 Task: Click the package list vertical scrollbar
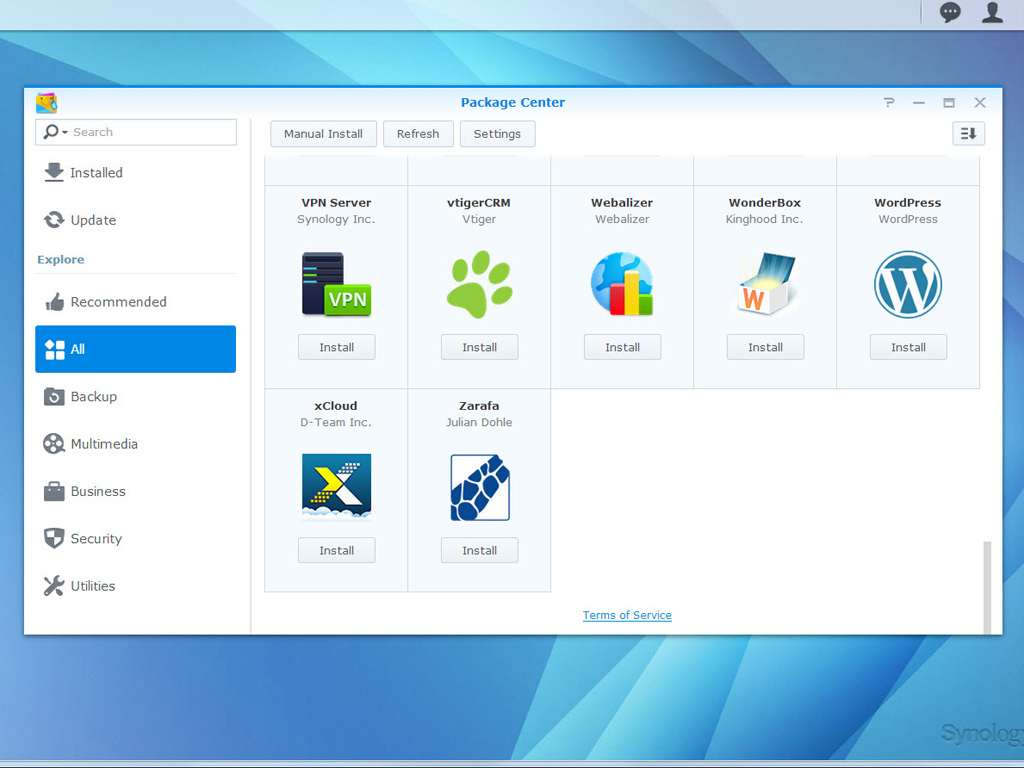[987, 586]
